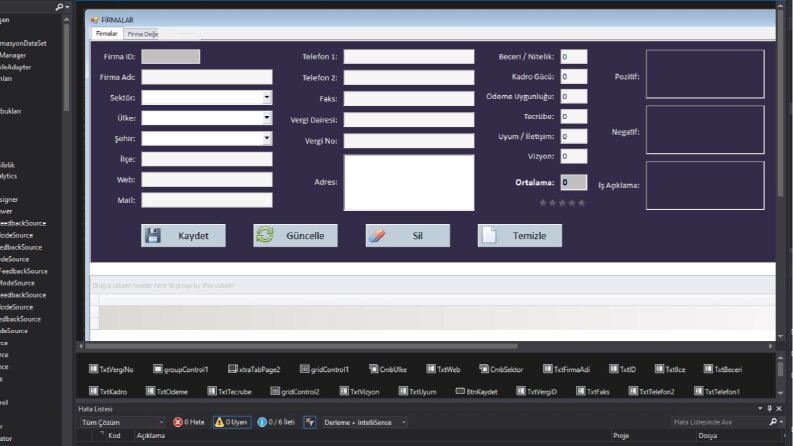The image size is (793, 446).
Task: Open error list search options arrow
Action: tap(781, 422)
